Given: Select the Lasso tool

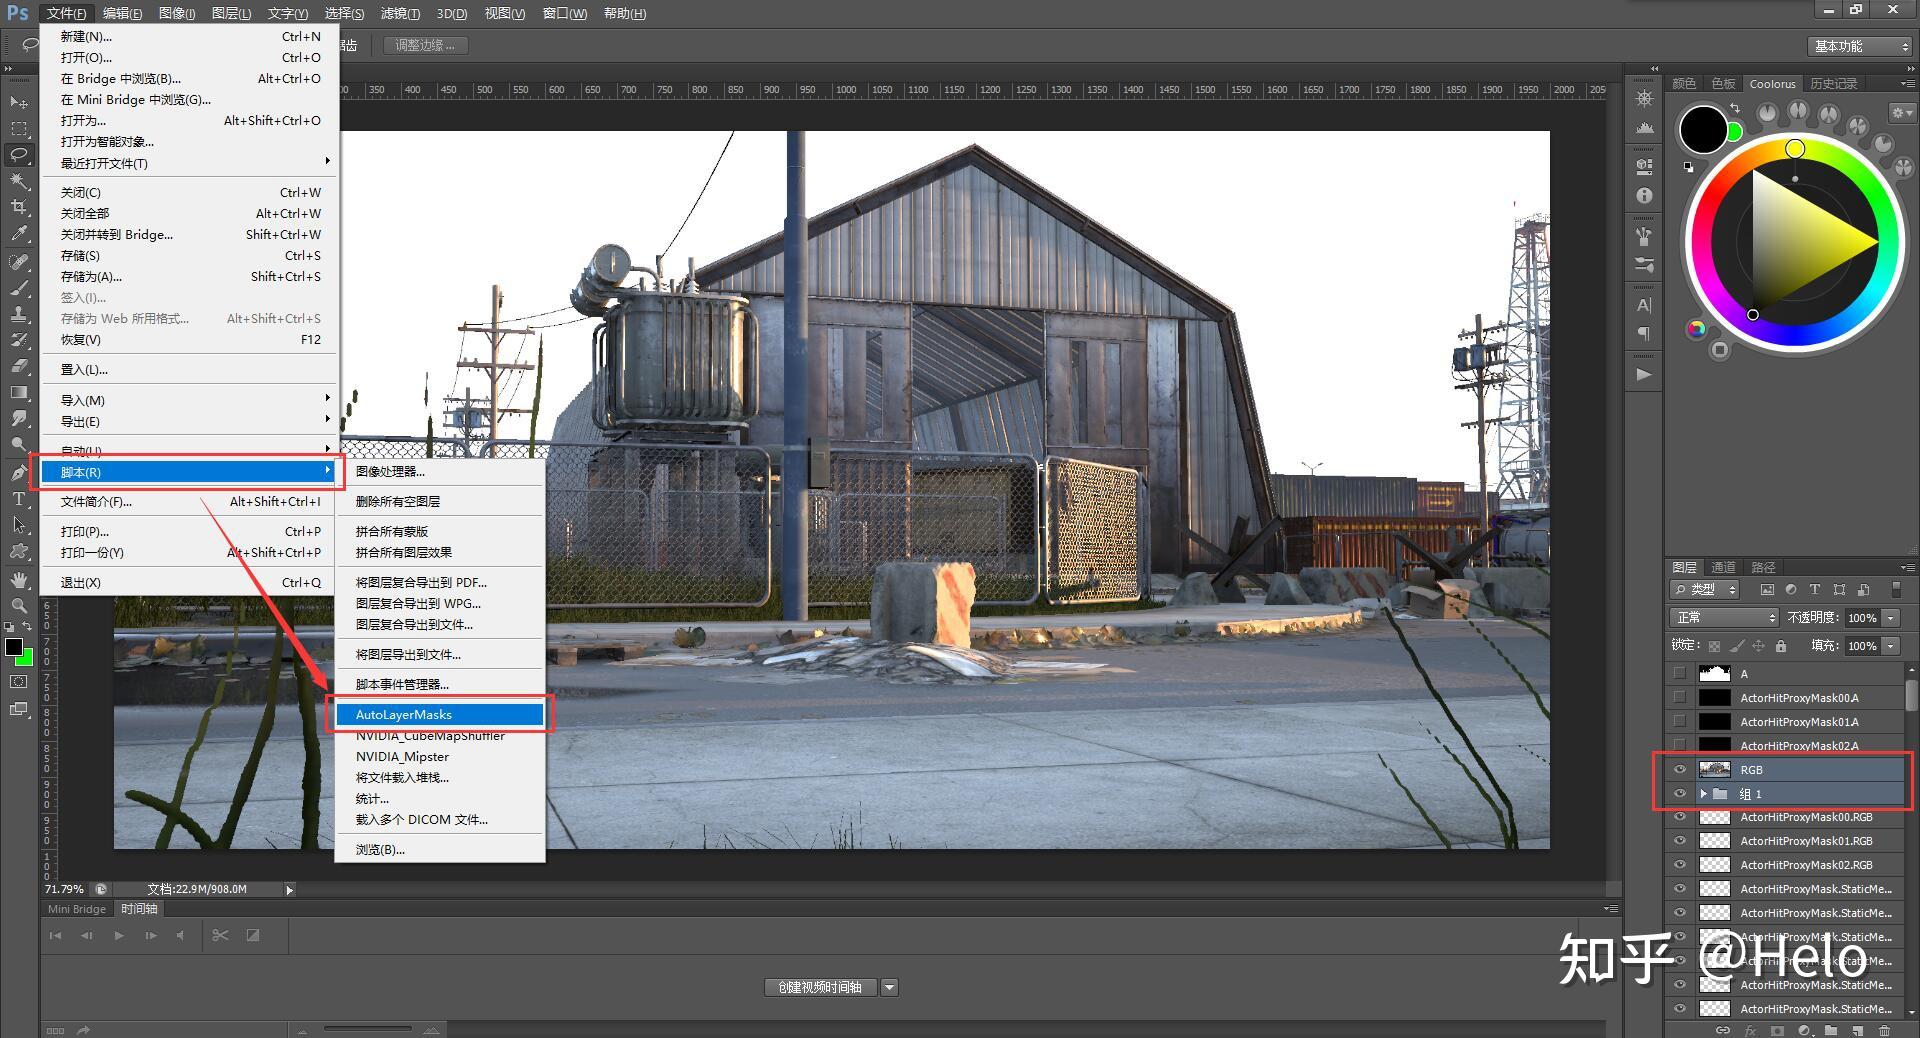Looking at the screenshot, I should tap(18, 155).
